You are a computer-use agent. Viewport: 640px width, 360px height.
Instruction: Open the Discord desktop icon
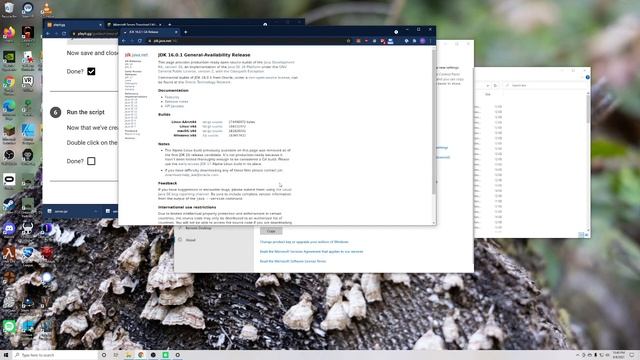[9, 229]
